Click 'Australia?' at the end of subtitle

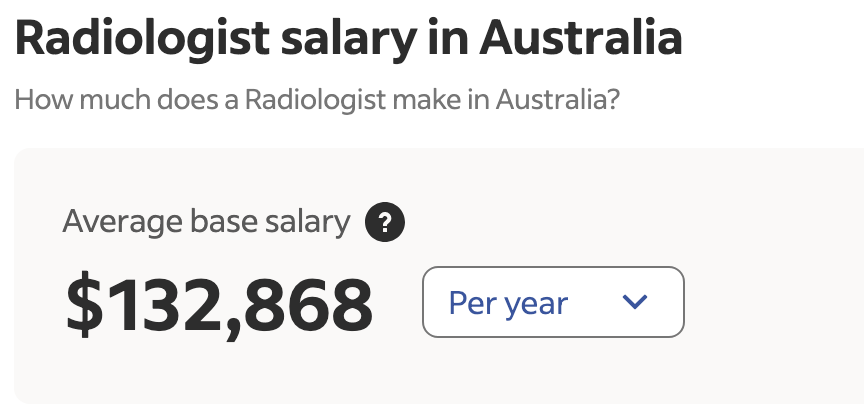[558, 100]
